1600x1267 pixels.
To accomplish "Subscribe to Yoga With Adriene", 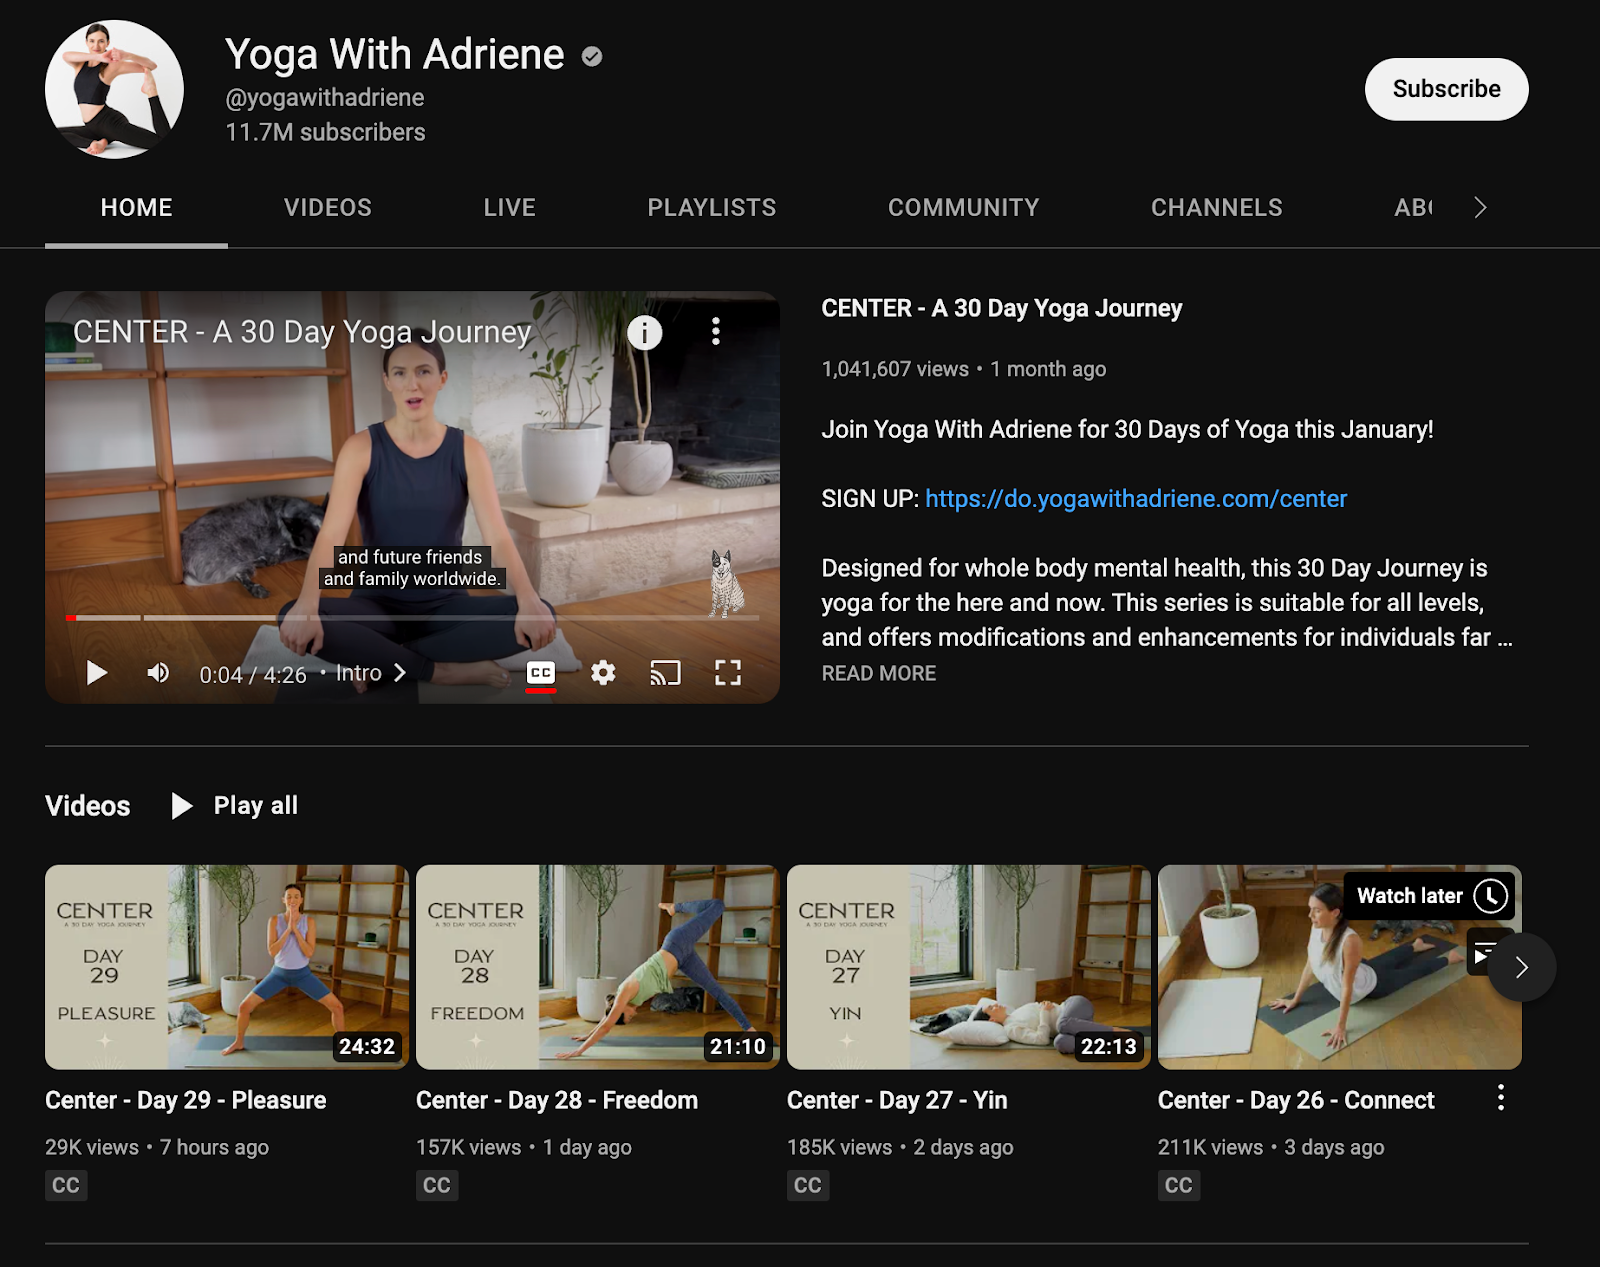I will (1446, 89).
